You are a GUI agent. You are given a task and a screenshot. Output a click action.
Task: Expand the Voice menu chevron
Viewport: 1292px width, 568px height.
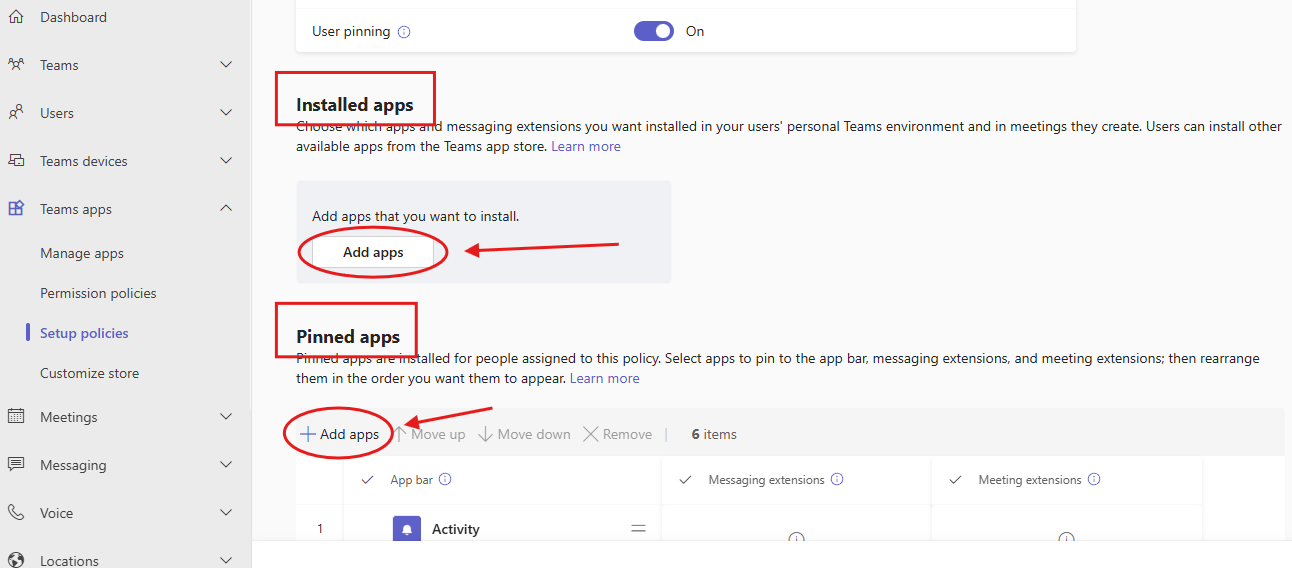click(226, 513)
